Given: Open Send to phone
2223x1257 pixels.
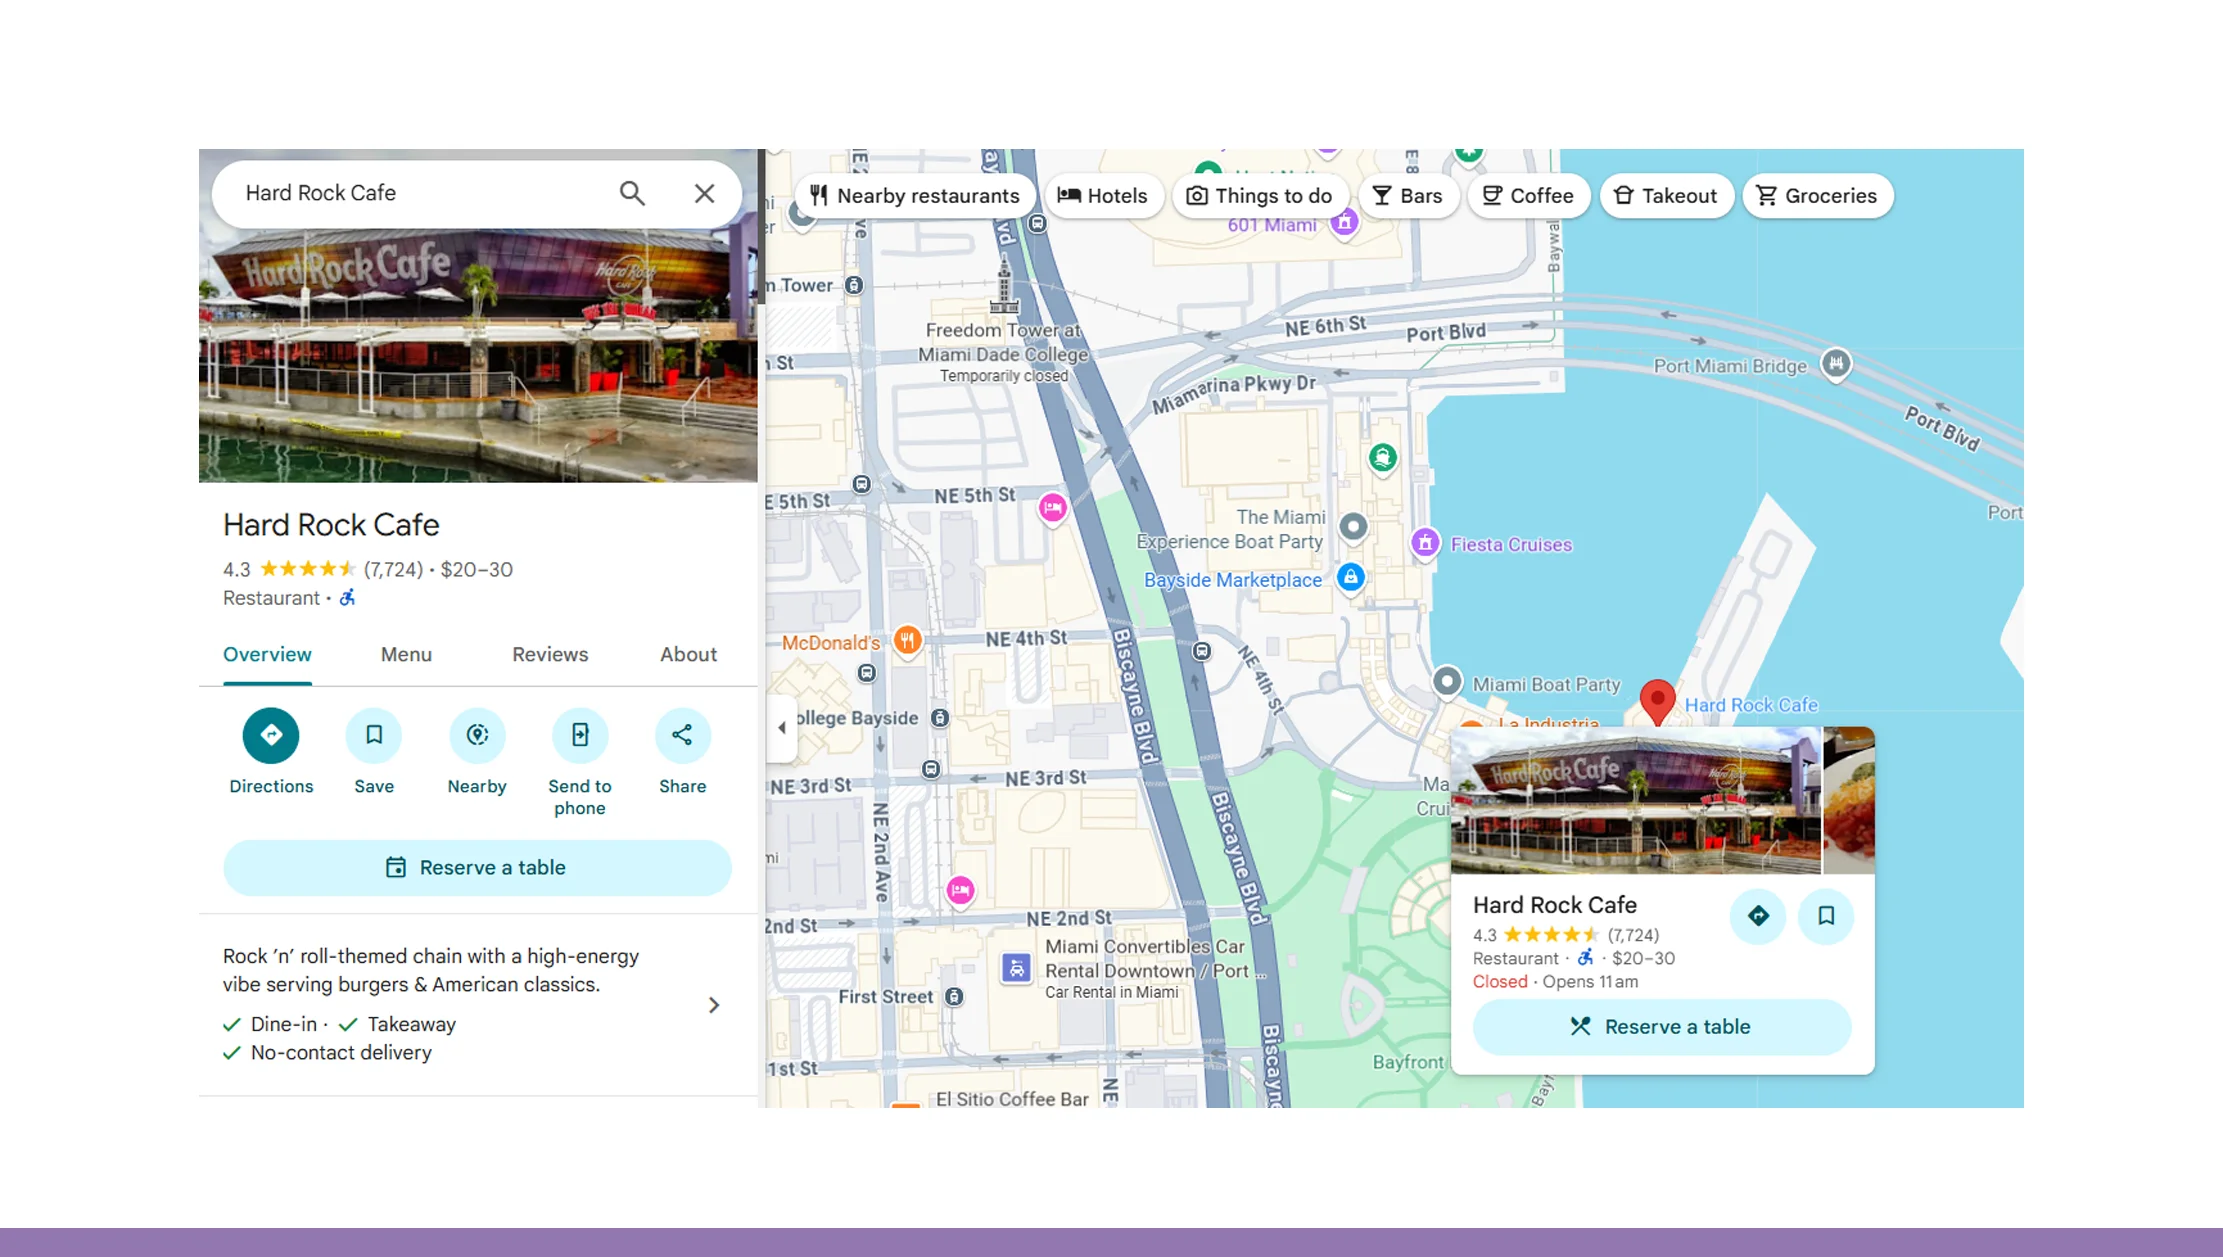Looking at the screenshot, I should point(580,735).
